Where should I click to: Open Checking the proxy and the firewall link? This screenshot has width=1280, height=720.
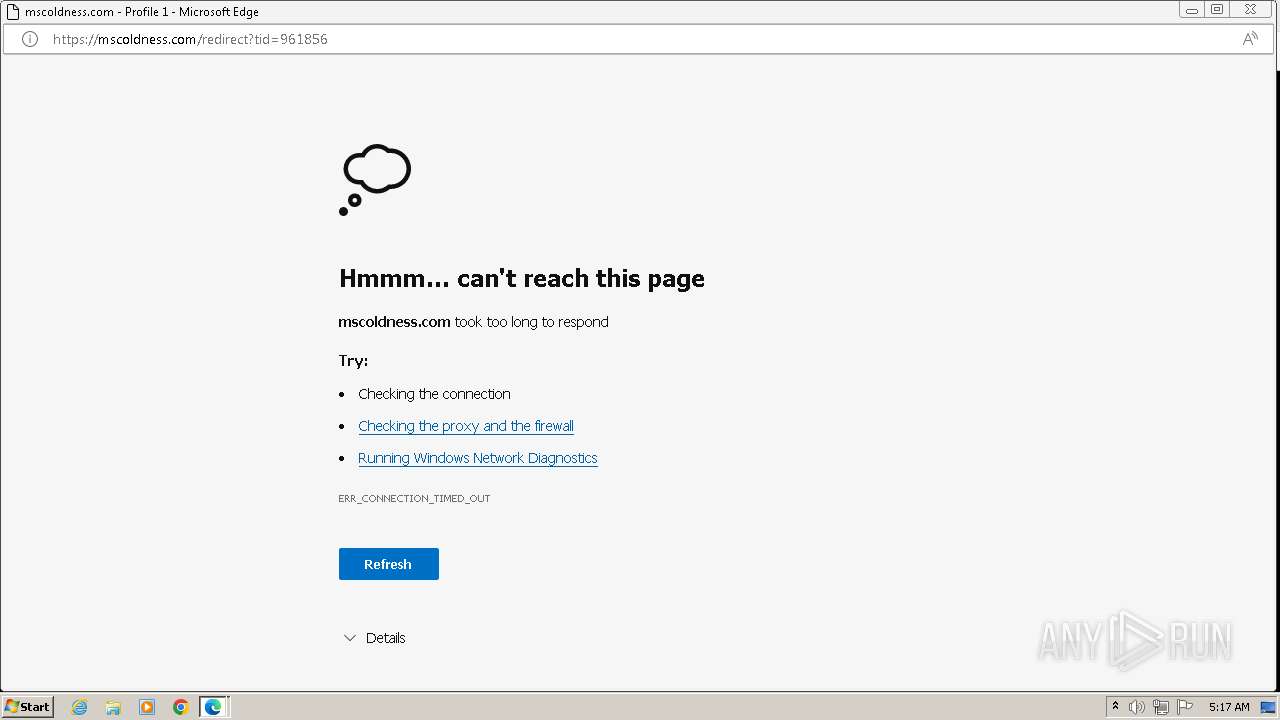[x=466, y=426]
